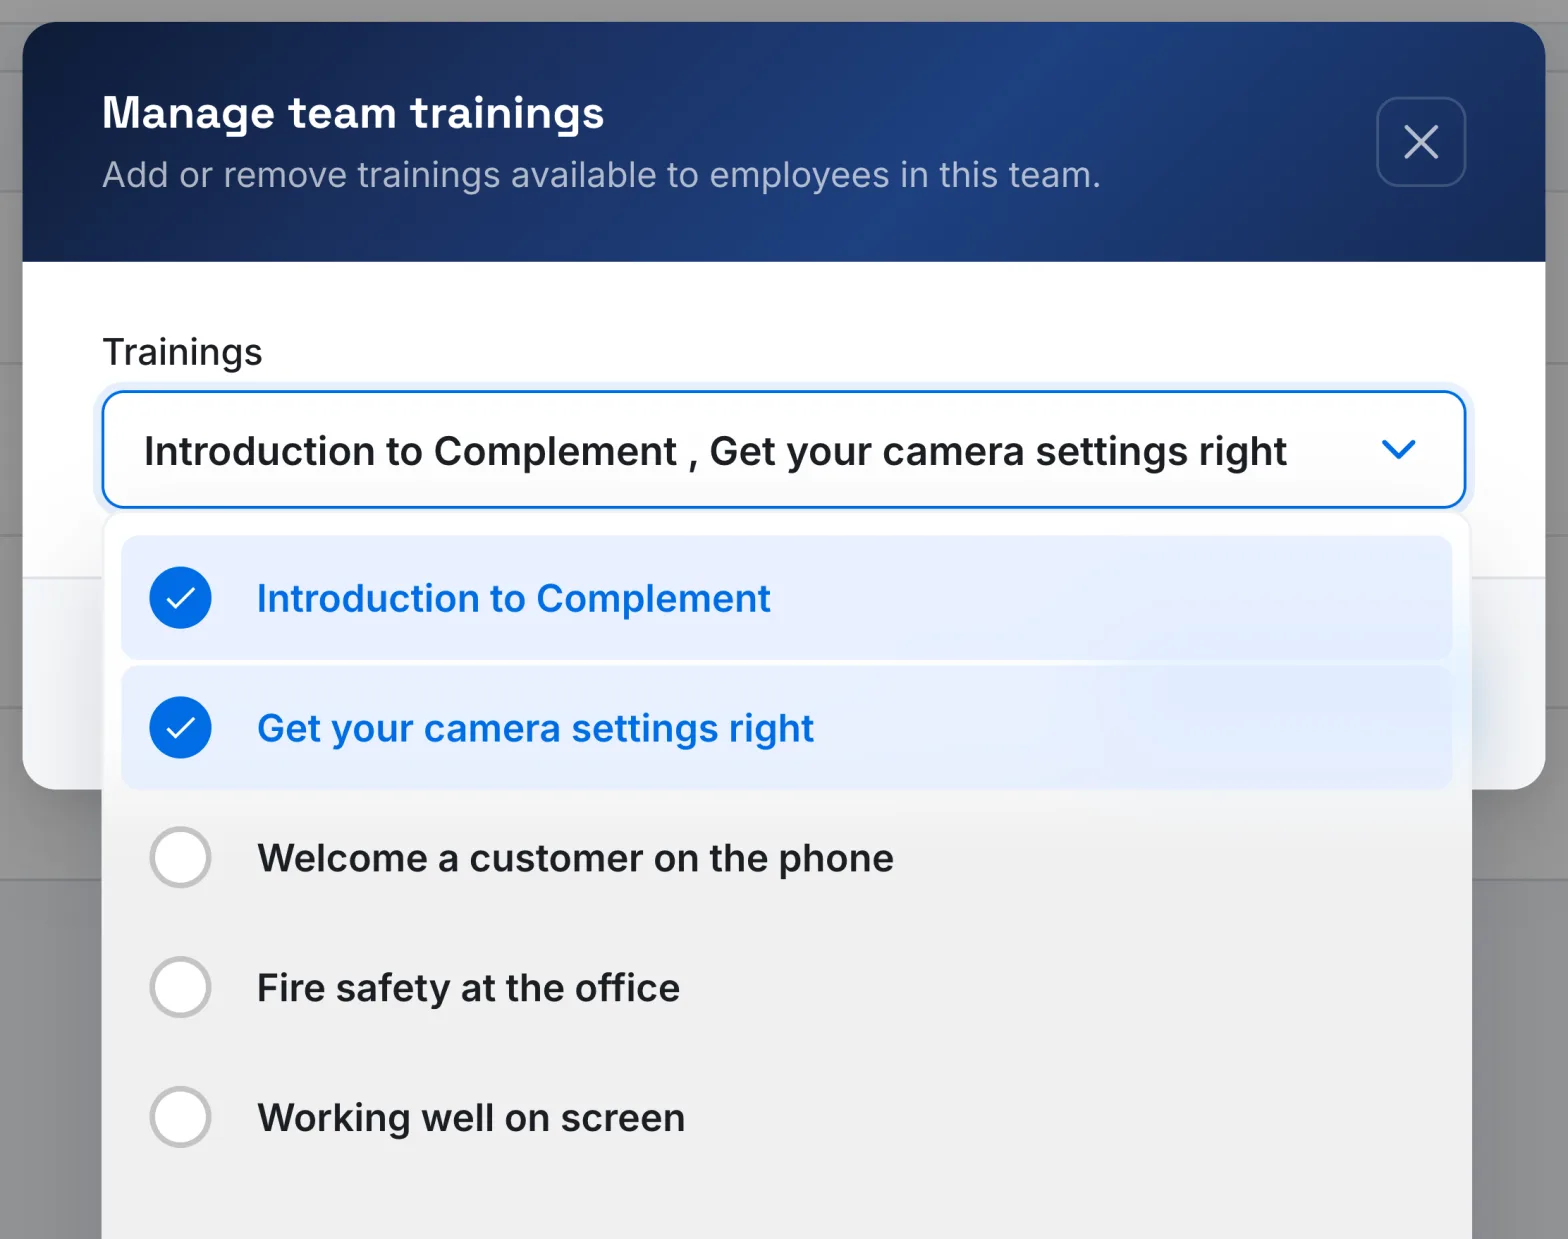Choose the 'Working well on screen' label
The image size is (1568, 1239).
(x=471, y=1118)
